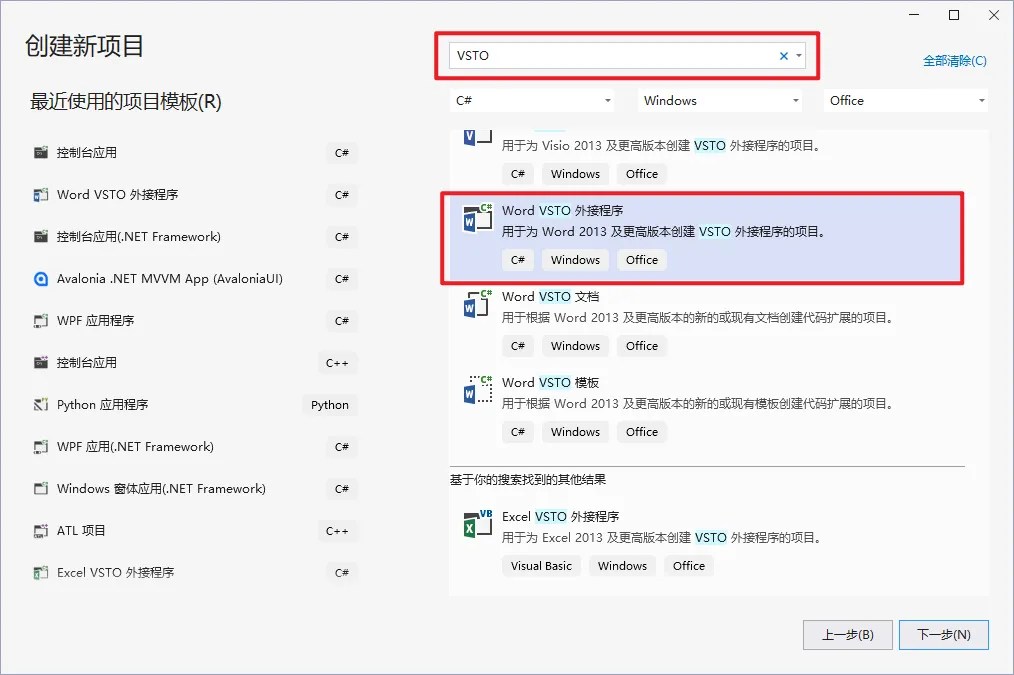The image size is (1014, 675).
Task: Click the 下一步(N) button
Action: coord(944,635)
